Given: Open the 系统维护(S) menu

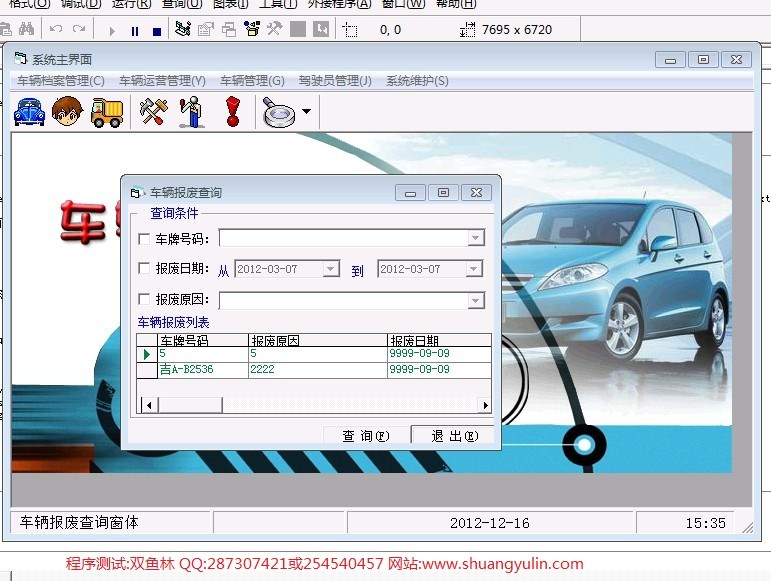Looking at the screenshot, I should click(417, 81).
